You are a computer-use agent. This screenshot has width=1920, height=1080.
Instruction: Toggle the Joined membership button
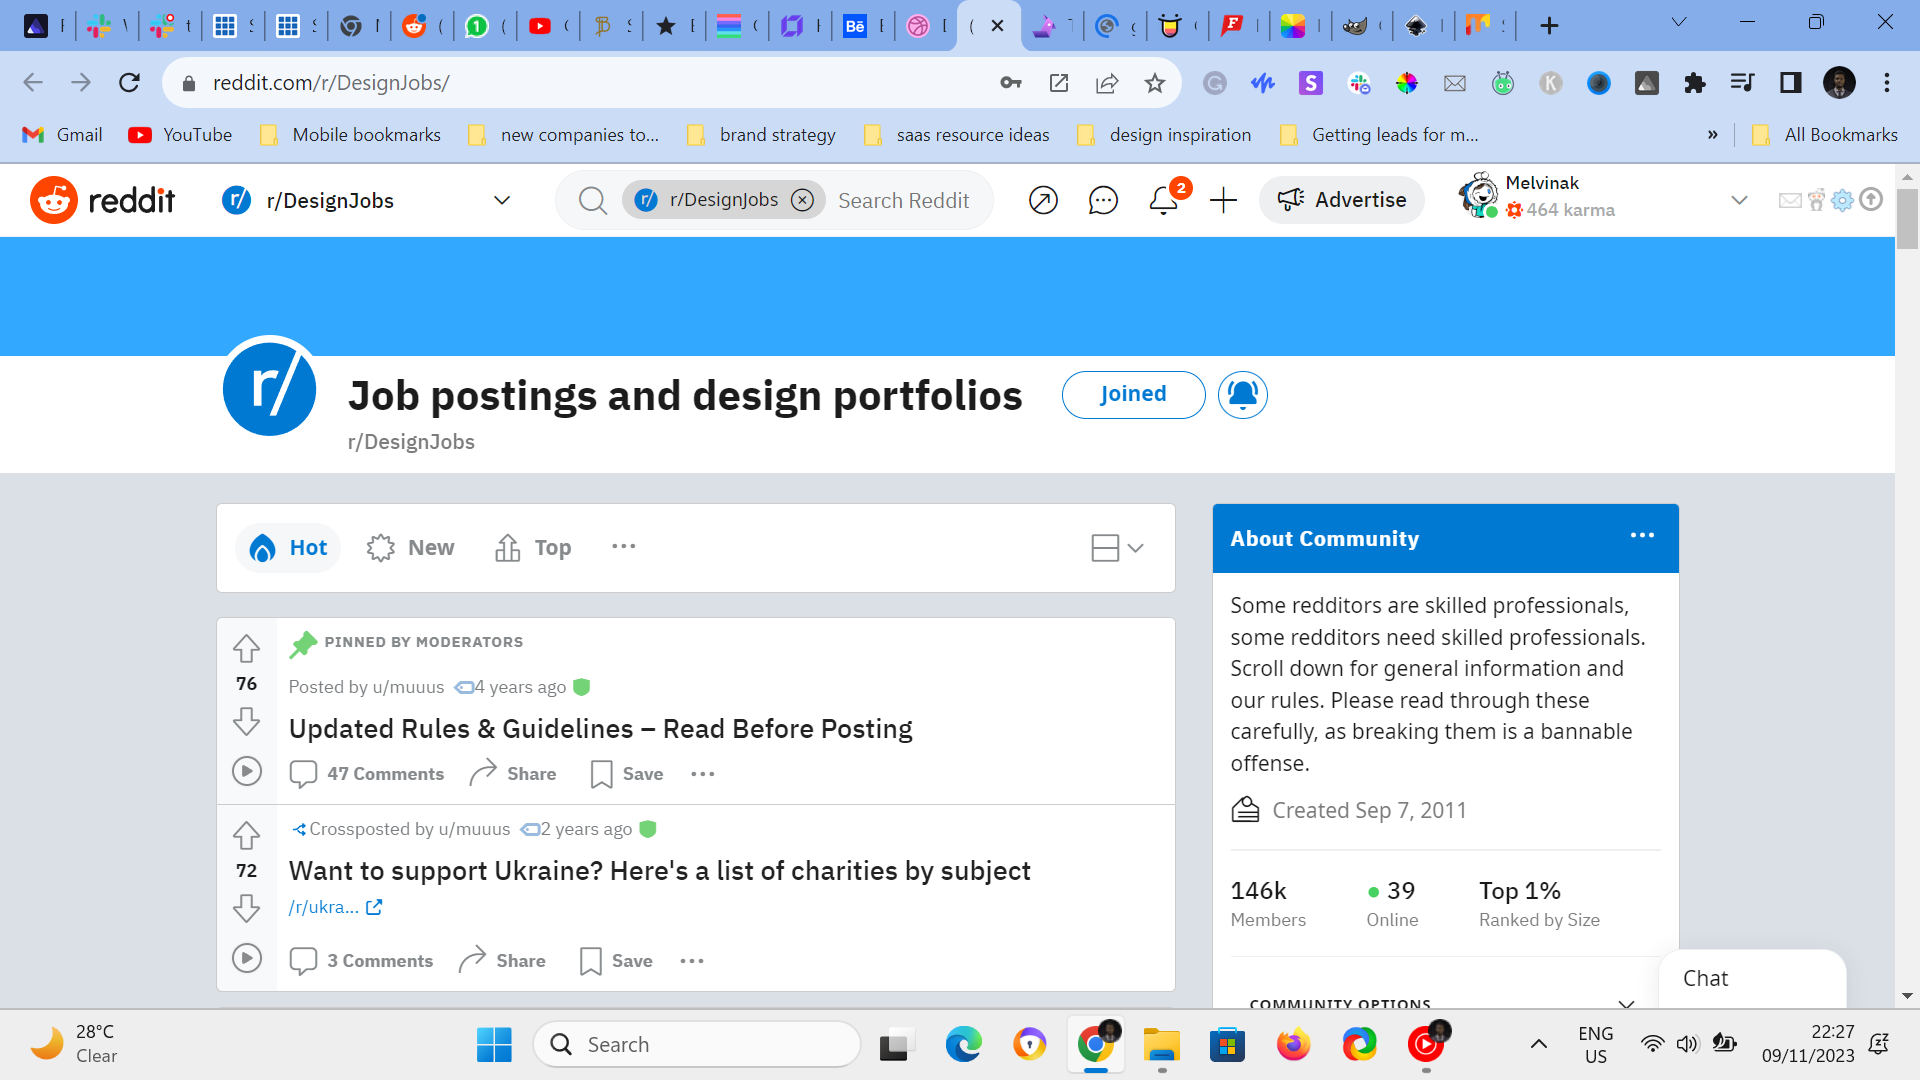[x=1133, y=394]
